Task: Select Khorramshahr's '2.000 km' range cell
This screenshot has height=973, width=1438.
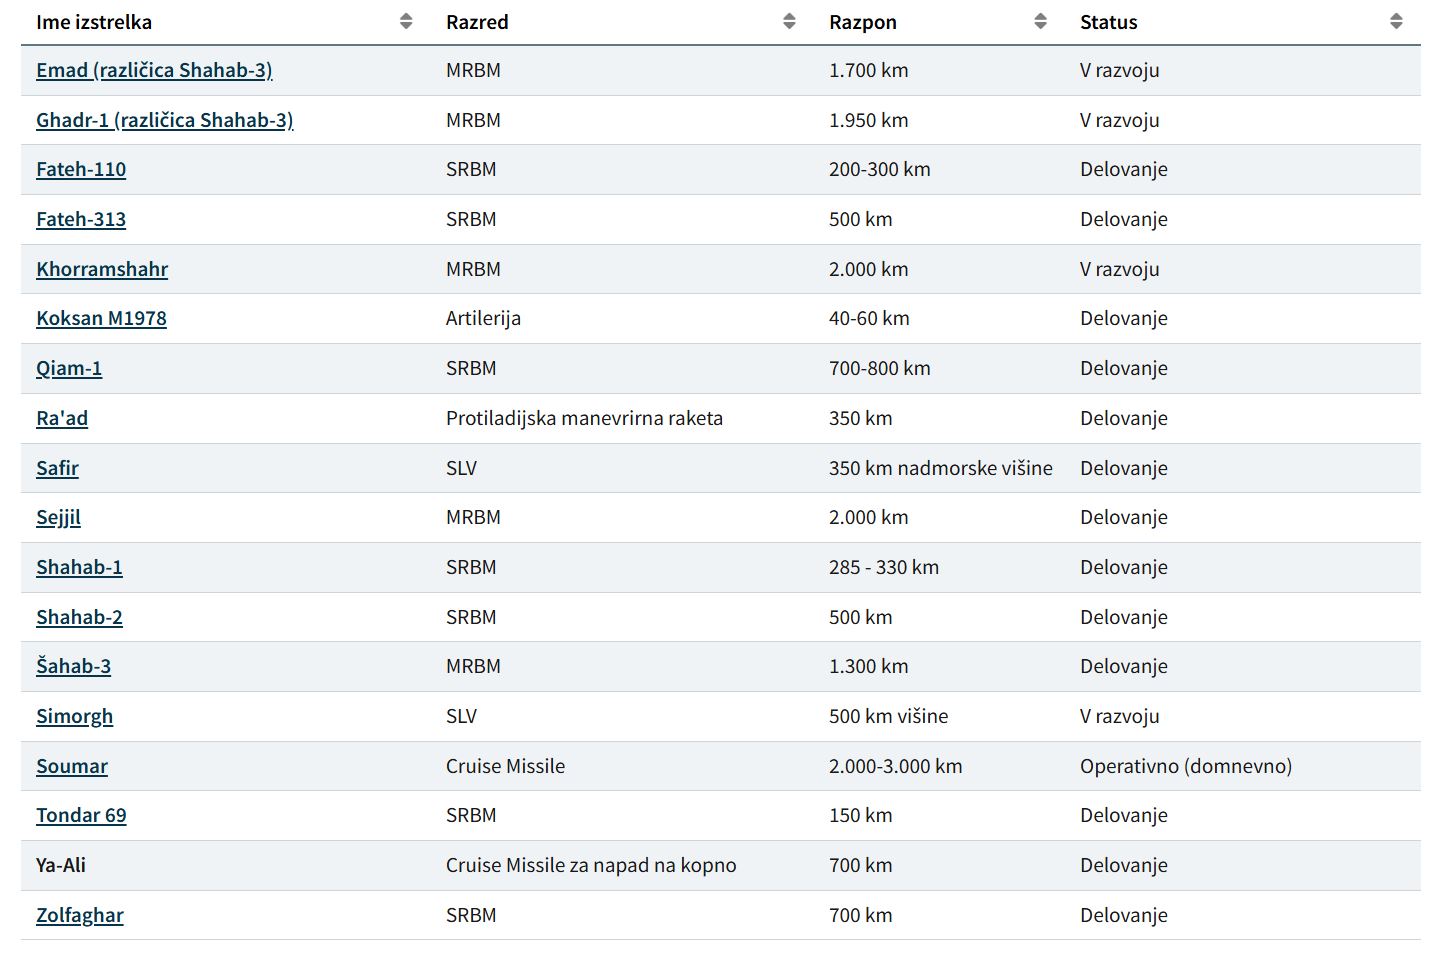Action: [x=939, y=269]
